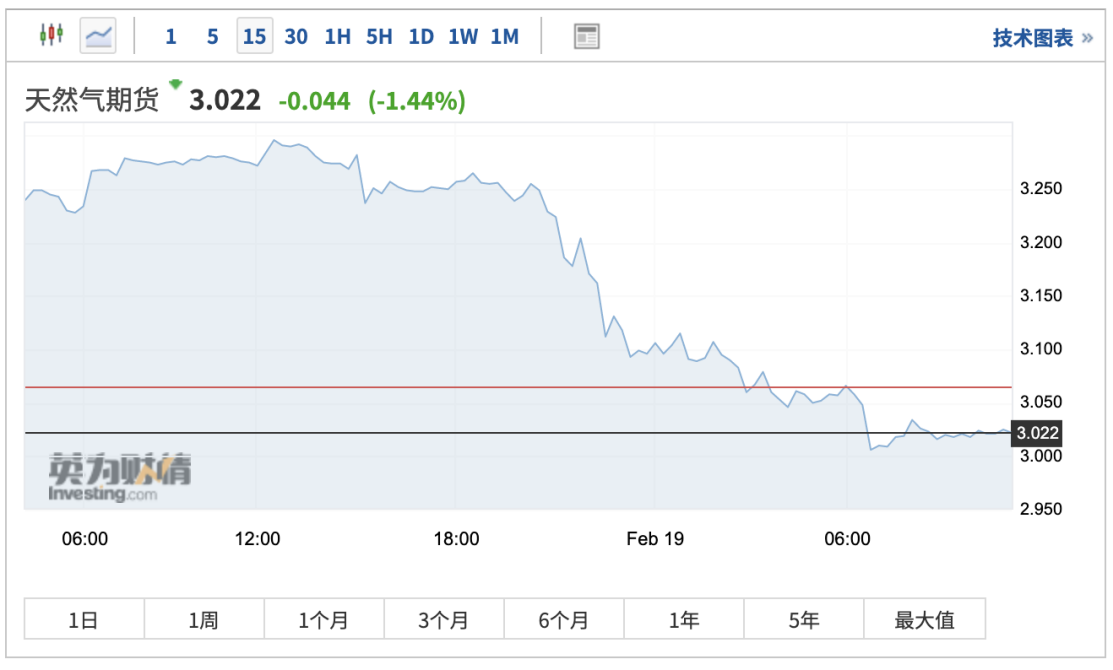Open the news table icon
Viewport: 1113px width, 670px height.
pos(586,37)
